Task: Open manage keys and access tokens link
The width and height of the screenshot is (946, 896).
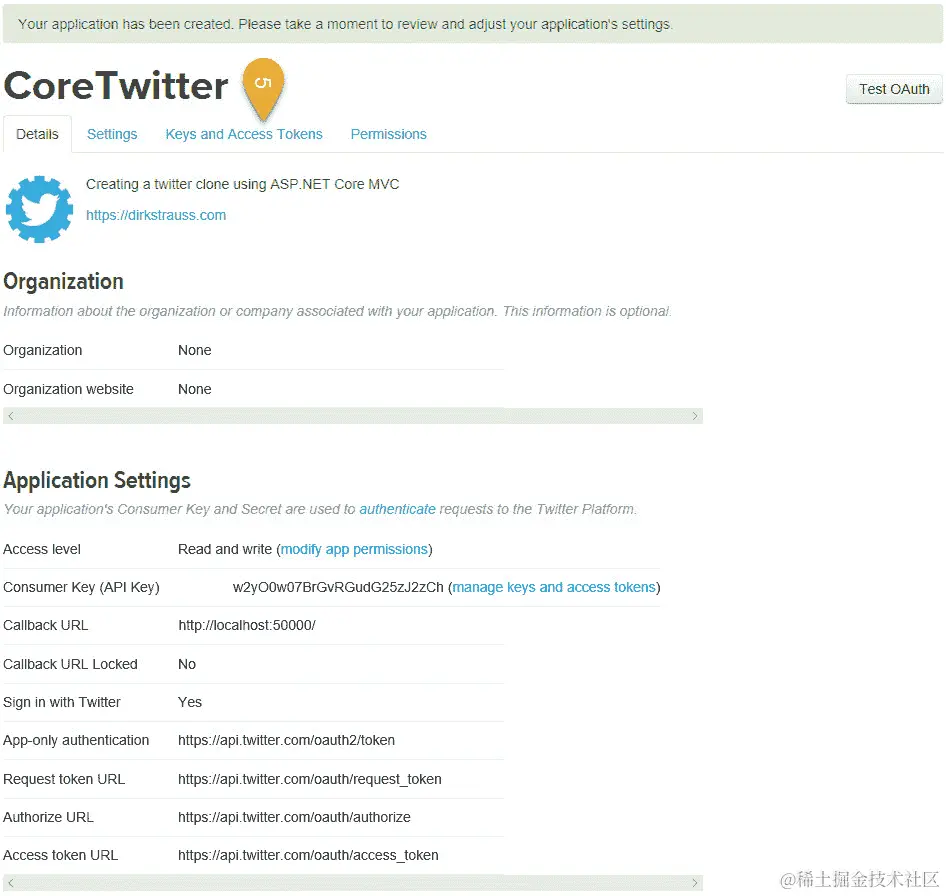Action: click(x=554, y=587)
